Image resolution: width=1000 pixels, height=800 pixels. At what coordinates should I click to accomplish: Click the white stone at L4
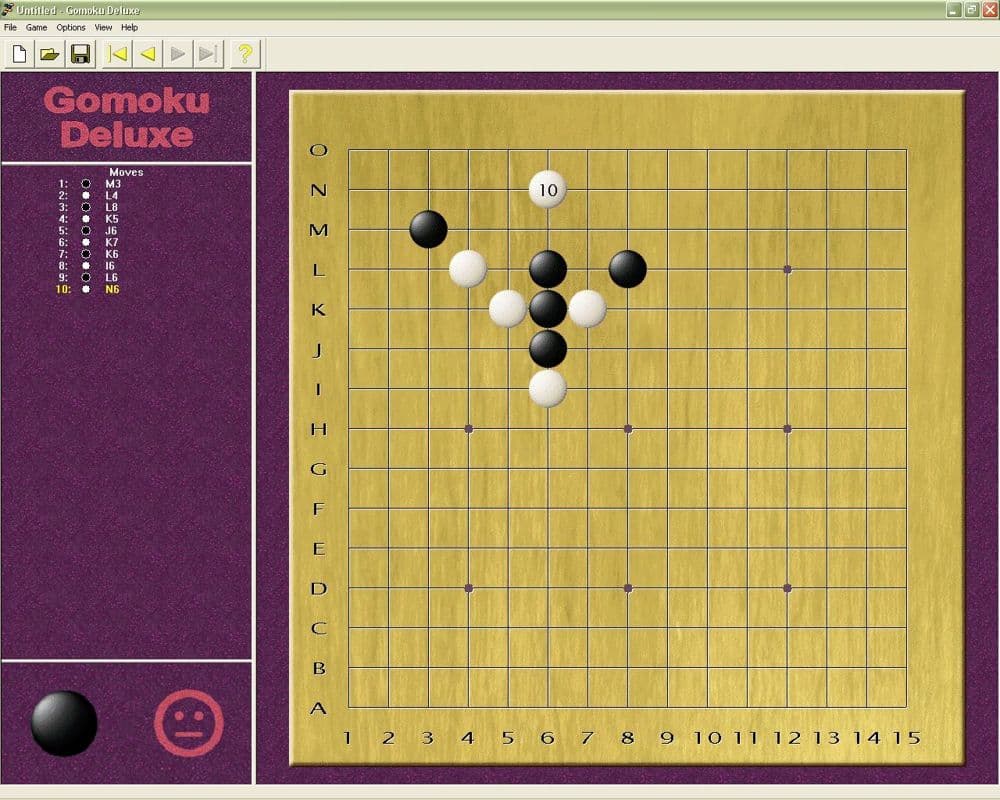coord(468,269)
